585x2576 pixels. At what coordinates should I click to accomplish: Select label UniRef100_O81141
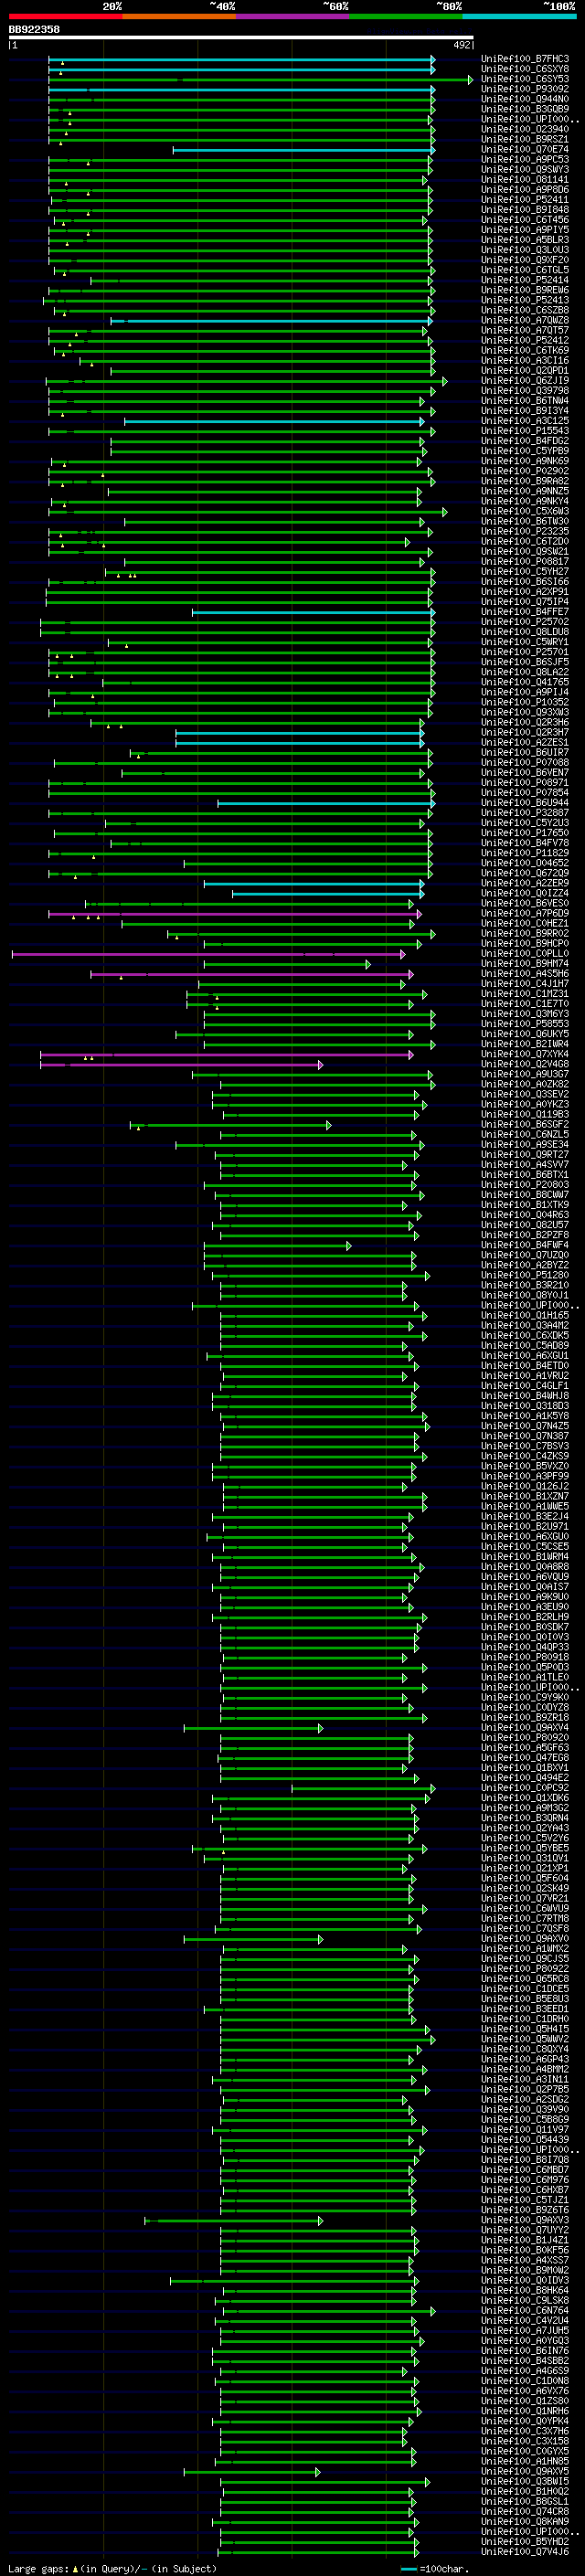pos(525,180)
